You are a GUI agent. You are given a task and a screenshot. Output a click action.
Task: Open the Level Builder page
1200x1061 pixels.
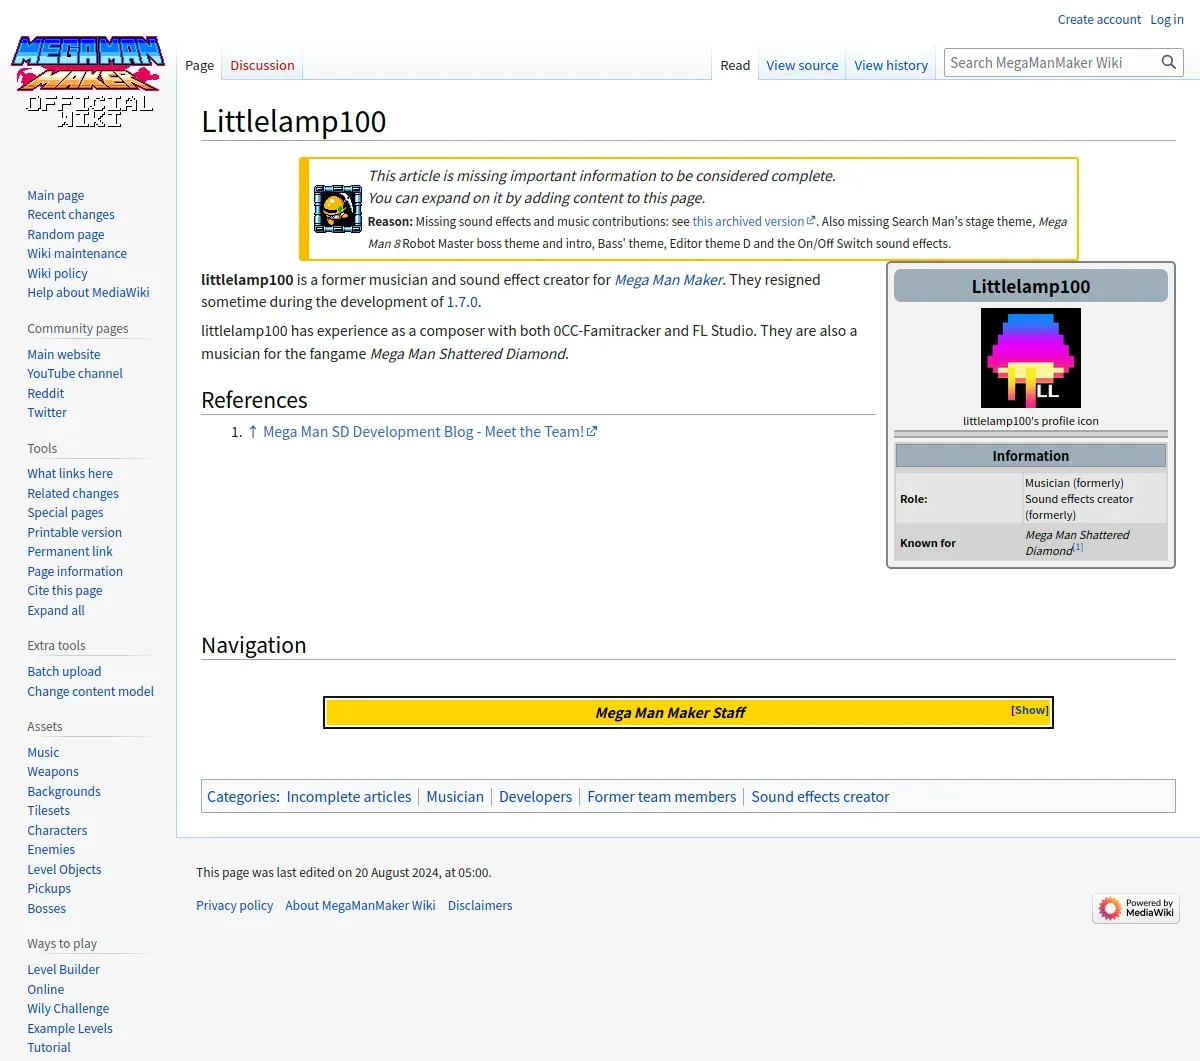tap(64, 969)
